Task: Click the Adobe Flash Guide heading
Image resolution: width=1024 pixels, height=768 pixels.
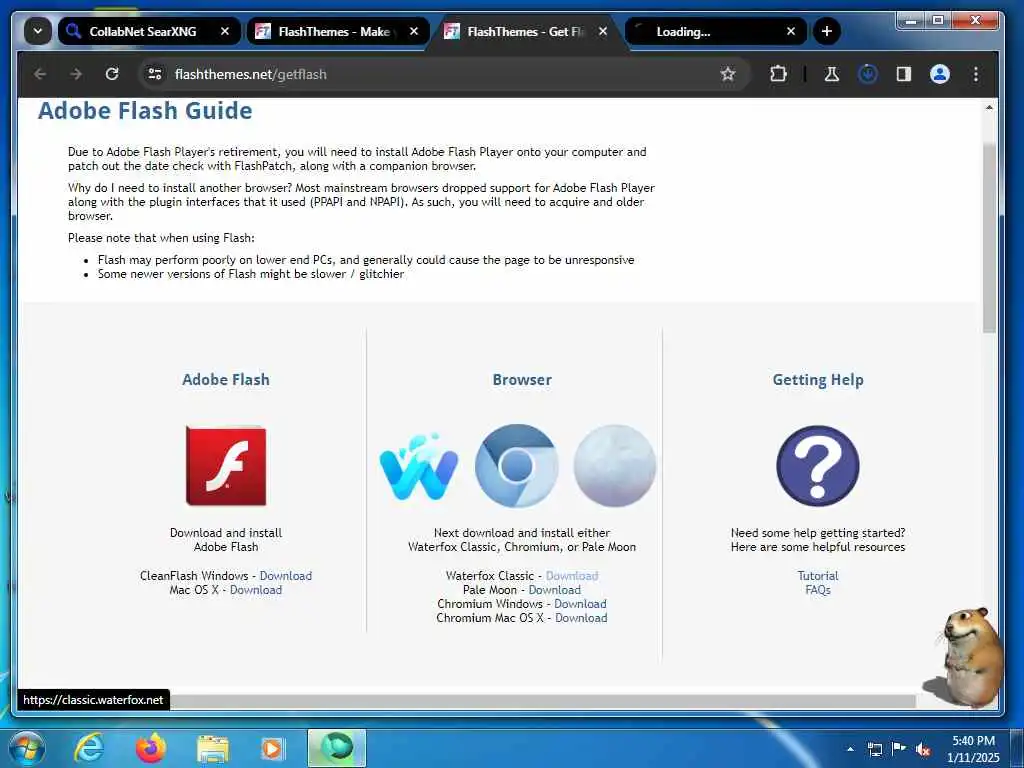Action: (x=145, y=110)
